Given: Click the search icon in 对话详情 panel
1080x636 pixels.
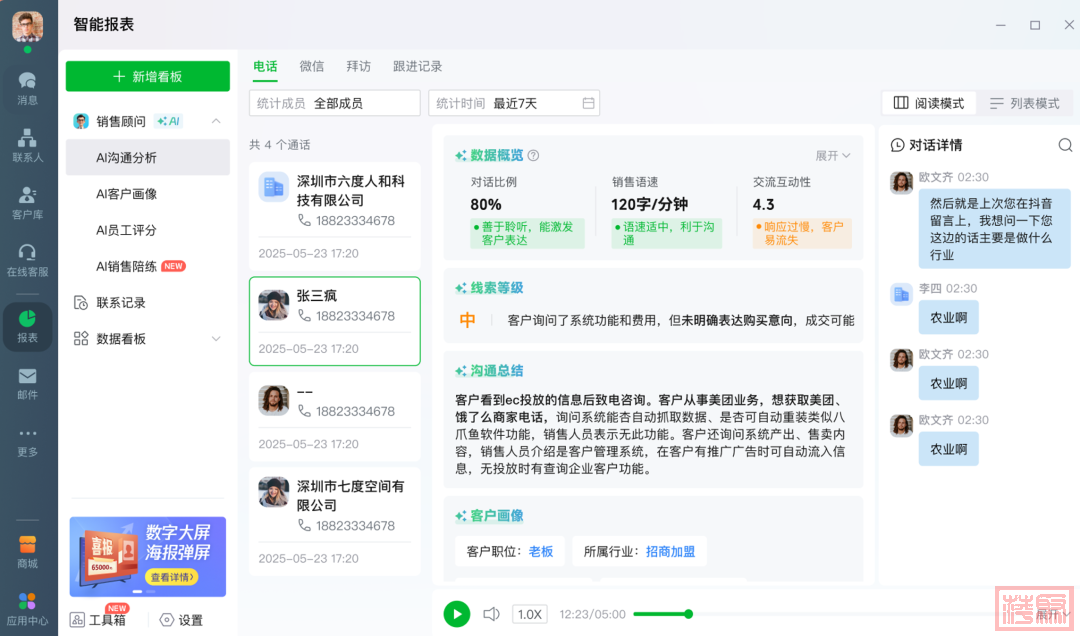Looking at the screenshot, I should (1065, 145).
